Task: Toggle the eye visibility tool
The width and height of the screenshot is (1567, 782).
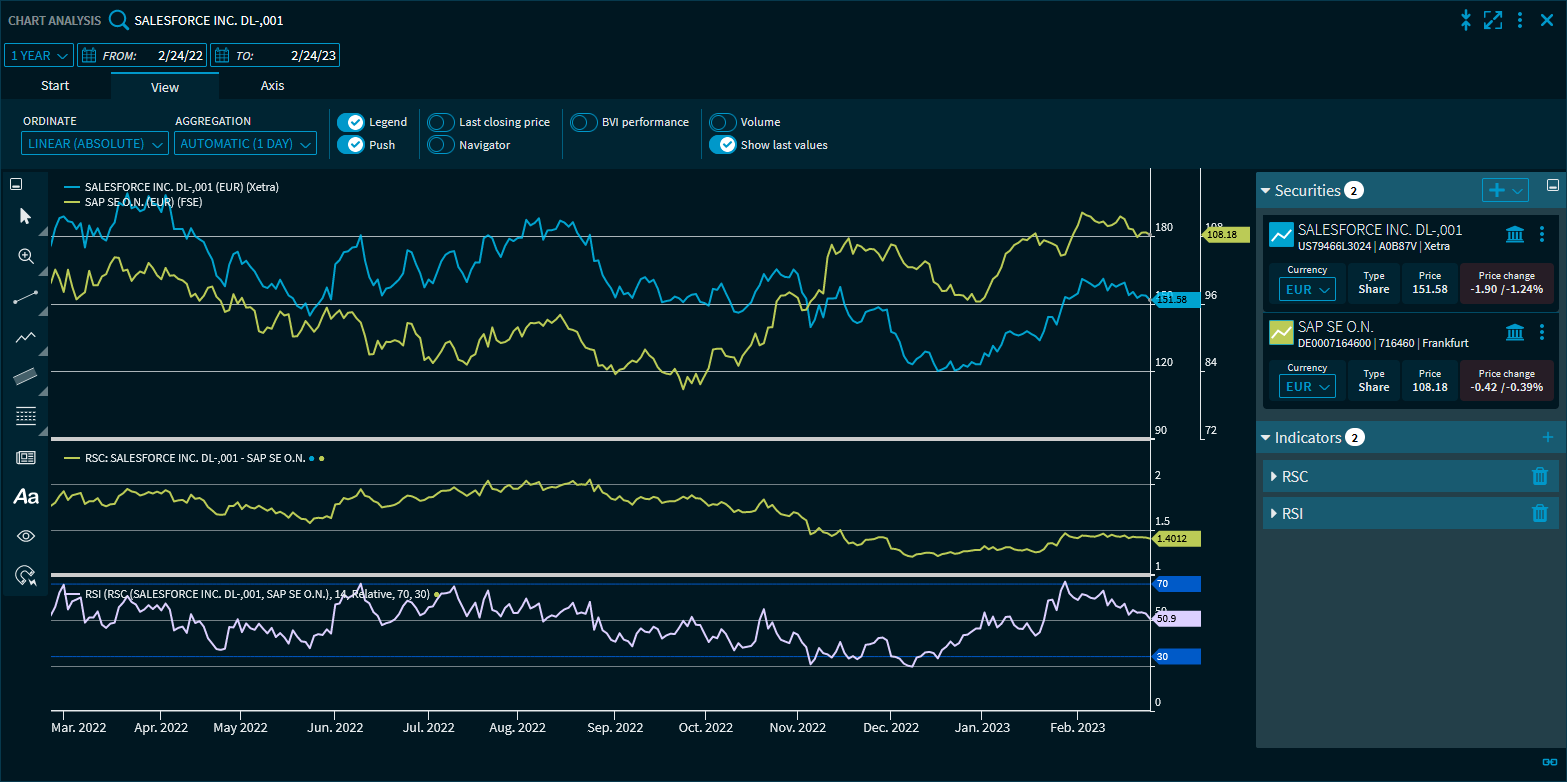Action: tap(26, 536)
